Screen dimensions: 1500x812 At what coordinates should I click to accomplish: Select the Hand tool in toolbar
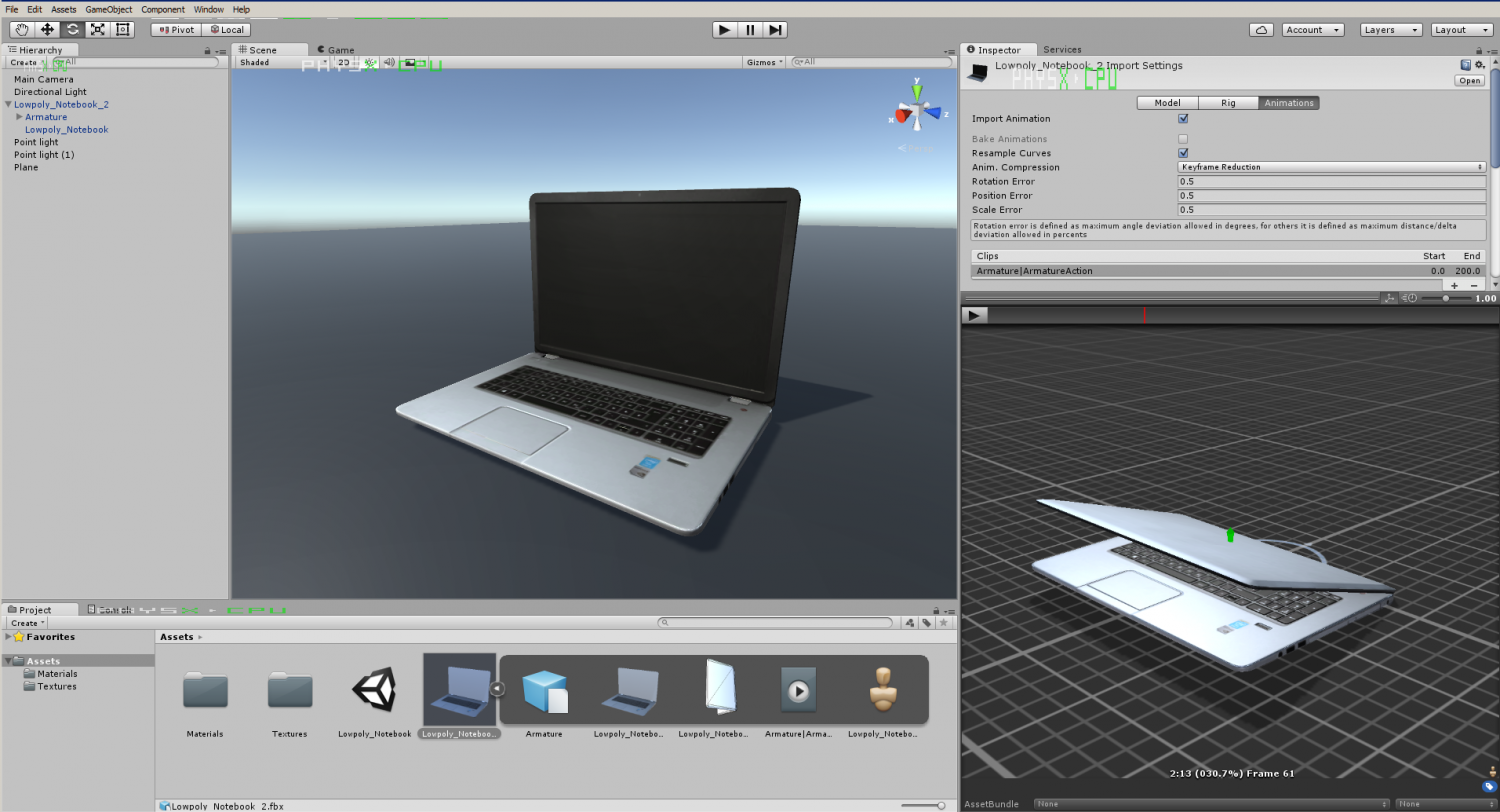coord(22,30)
